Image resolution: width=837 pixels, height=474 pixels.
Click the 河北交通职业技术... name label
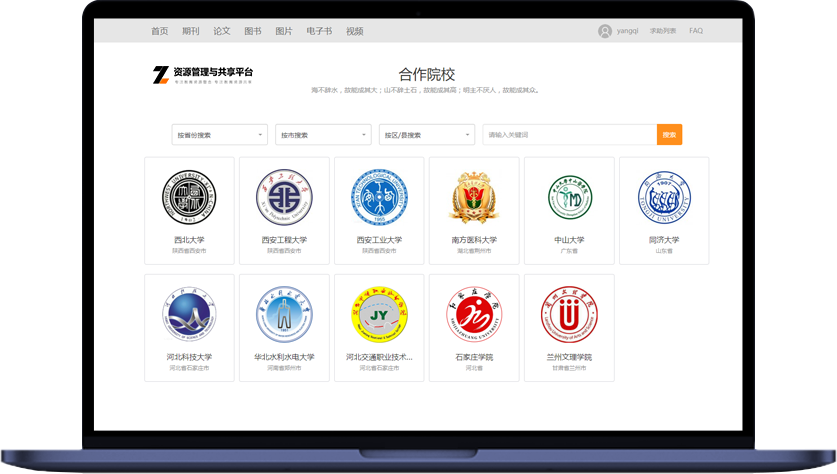click(379, 357)
